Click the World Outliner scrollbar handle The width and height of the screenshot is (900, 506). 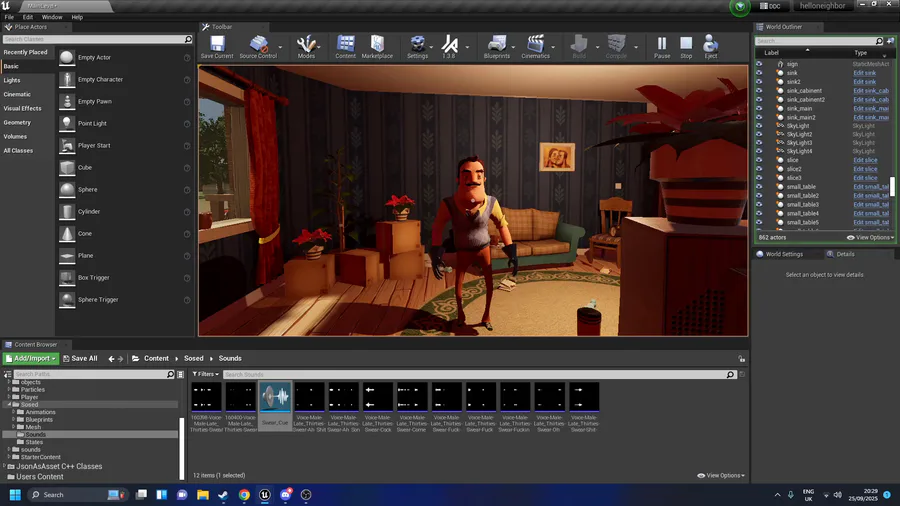tap(892, 186)
